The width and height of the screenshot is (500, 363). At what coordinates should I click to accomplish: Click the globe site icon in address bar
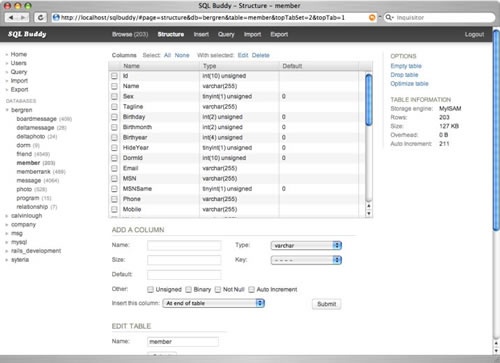[x=56, y=17]
